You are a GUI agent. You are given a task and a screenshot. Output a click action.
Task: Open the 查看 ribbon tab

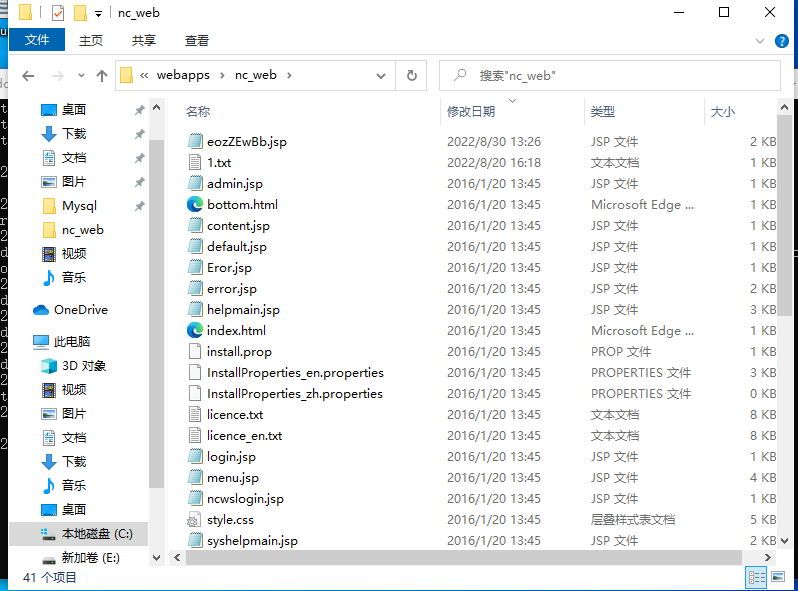click(196, 40)
